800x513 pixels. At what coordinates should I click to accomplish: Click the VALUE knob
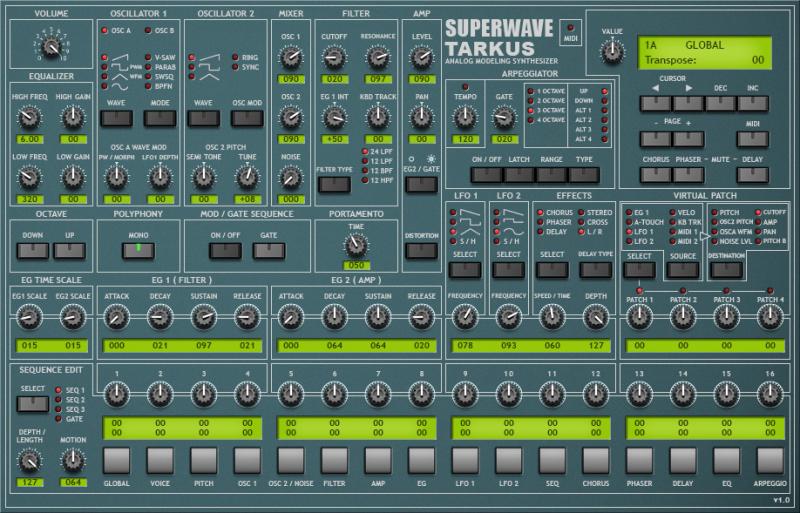[612, 52]
